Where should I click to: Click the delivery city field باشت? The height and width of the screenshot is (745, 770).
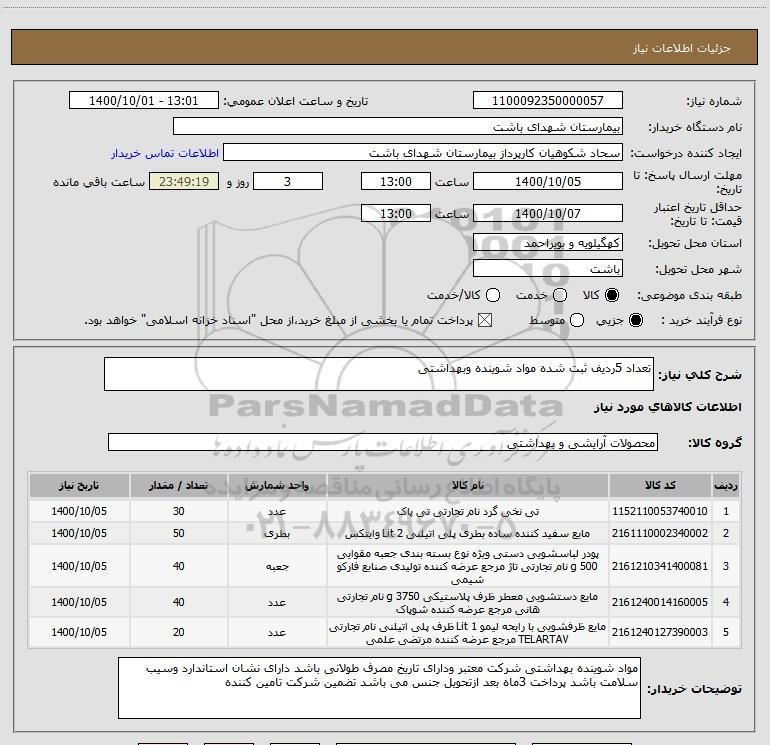pyautogui.click(x=548, y=269)
